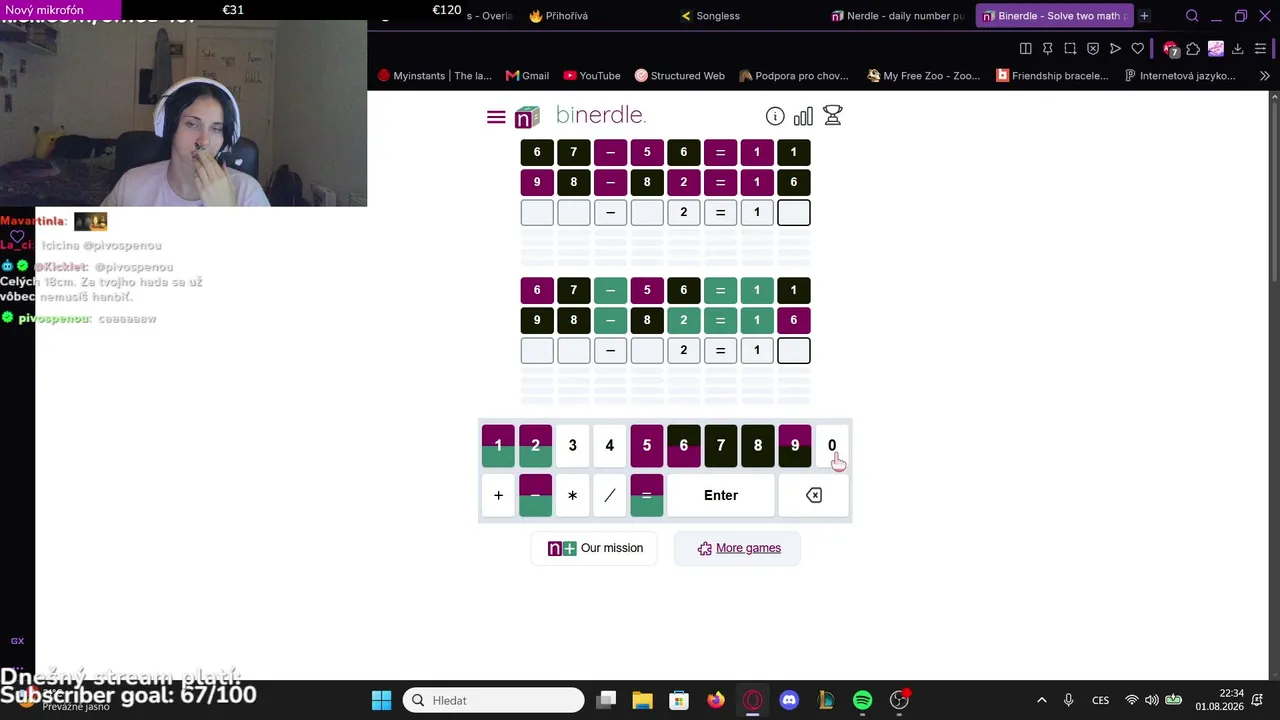Screen dimensions: 1280x720
Task: Select the first empty cell in bottom puzzle
Action: tap(537, 350)
